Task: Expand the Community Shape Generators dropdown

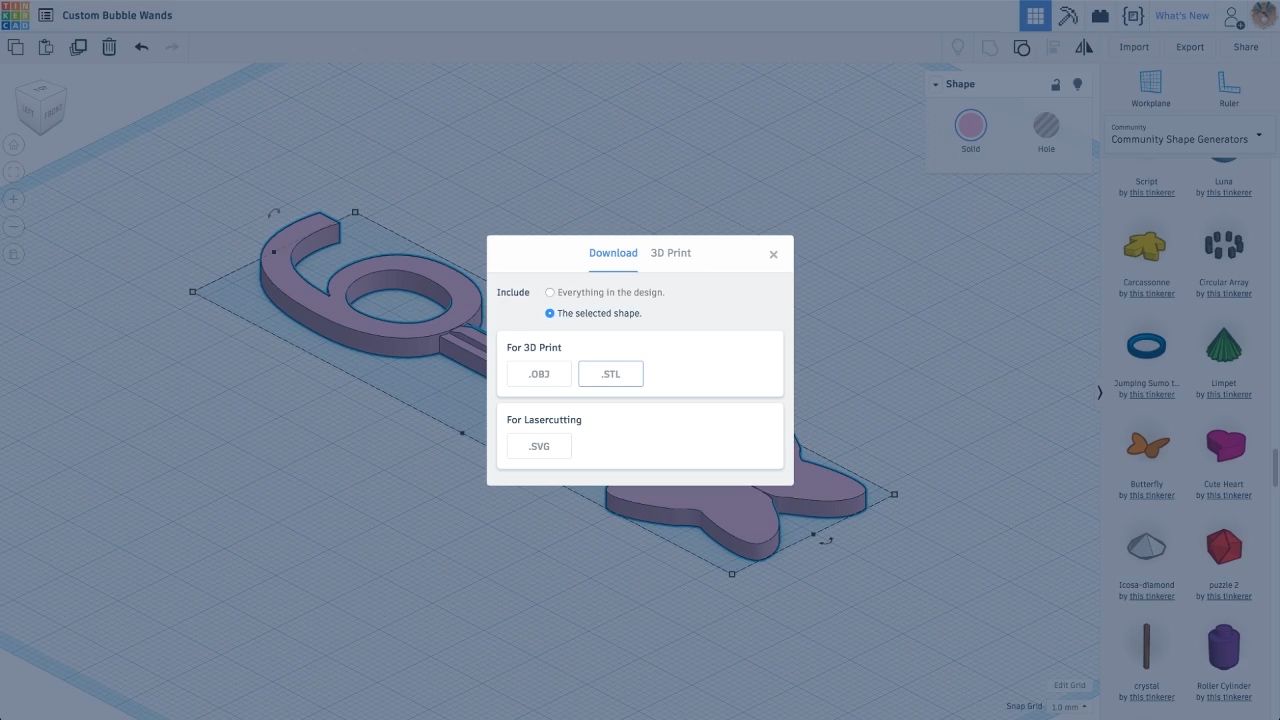Action: tap(1259, 133)
